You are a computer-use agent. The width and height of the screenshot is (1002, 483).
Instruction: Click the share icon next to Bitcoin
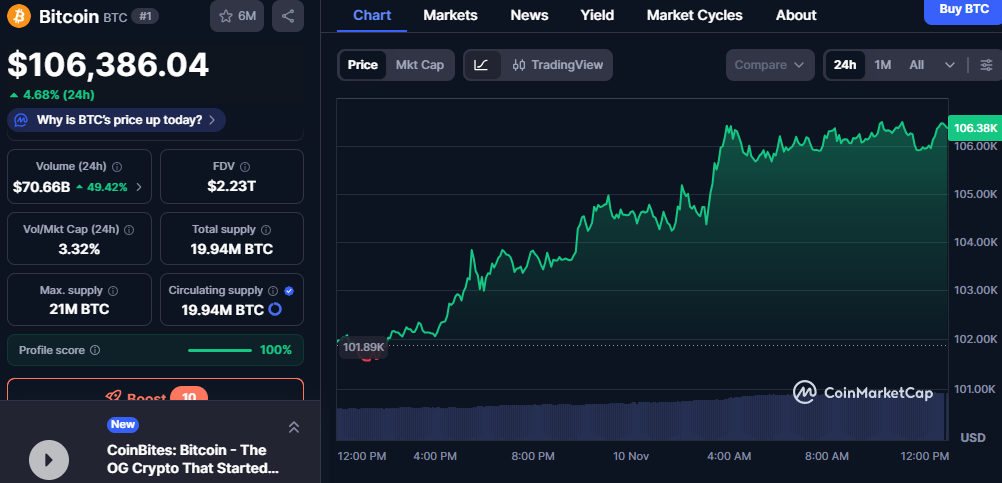(x=288, y=16)
